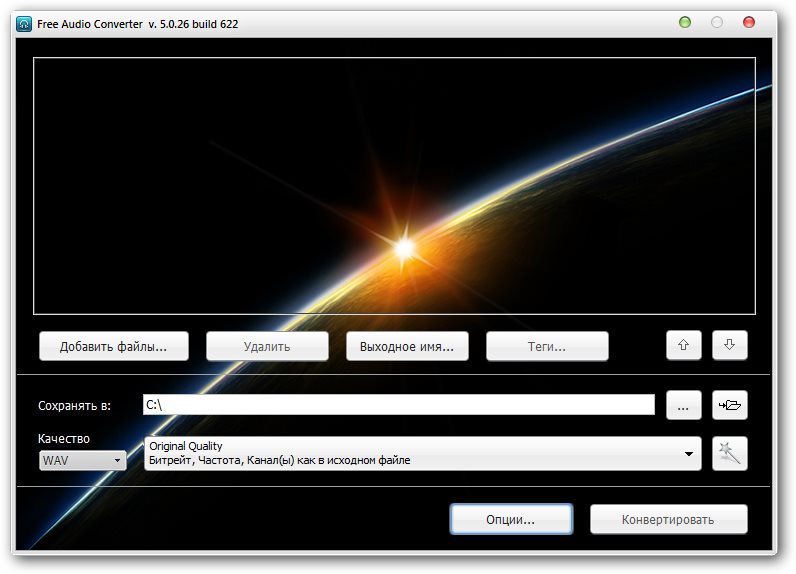The image size is (796, 574).
Task: Click the Free Audio Converter title bar icon
Action: pos(24,23)
